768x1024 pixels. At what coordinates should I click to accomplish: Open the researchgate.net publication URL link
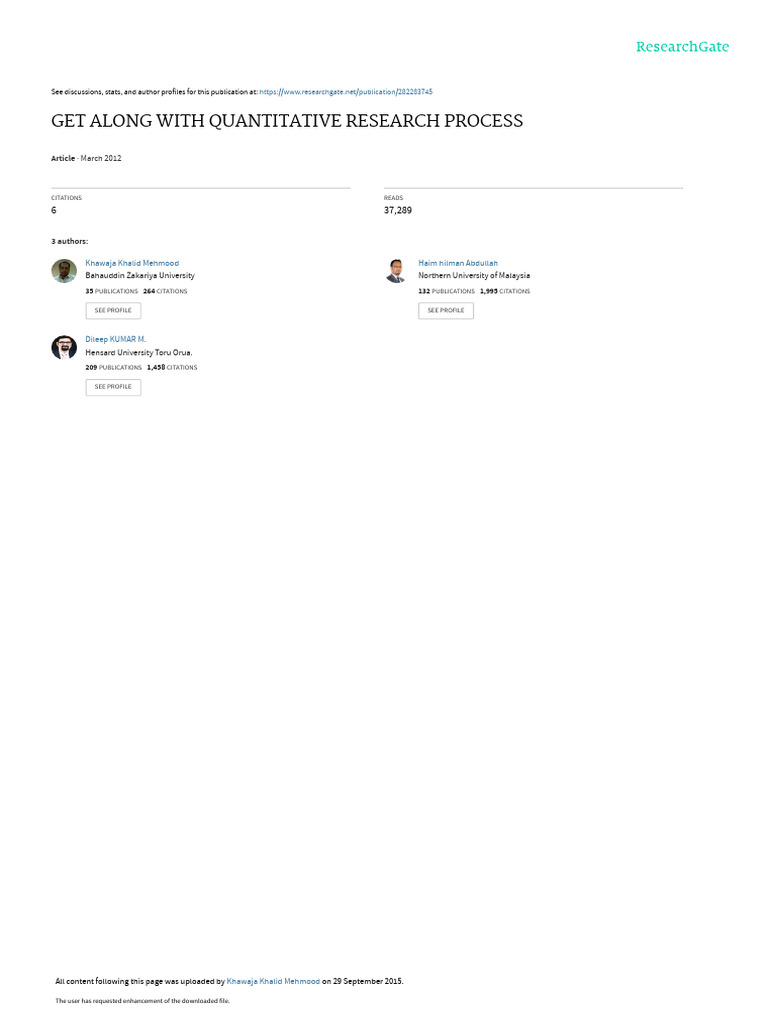345,92
